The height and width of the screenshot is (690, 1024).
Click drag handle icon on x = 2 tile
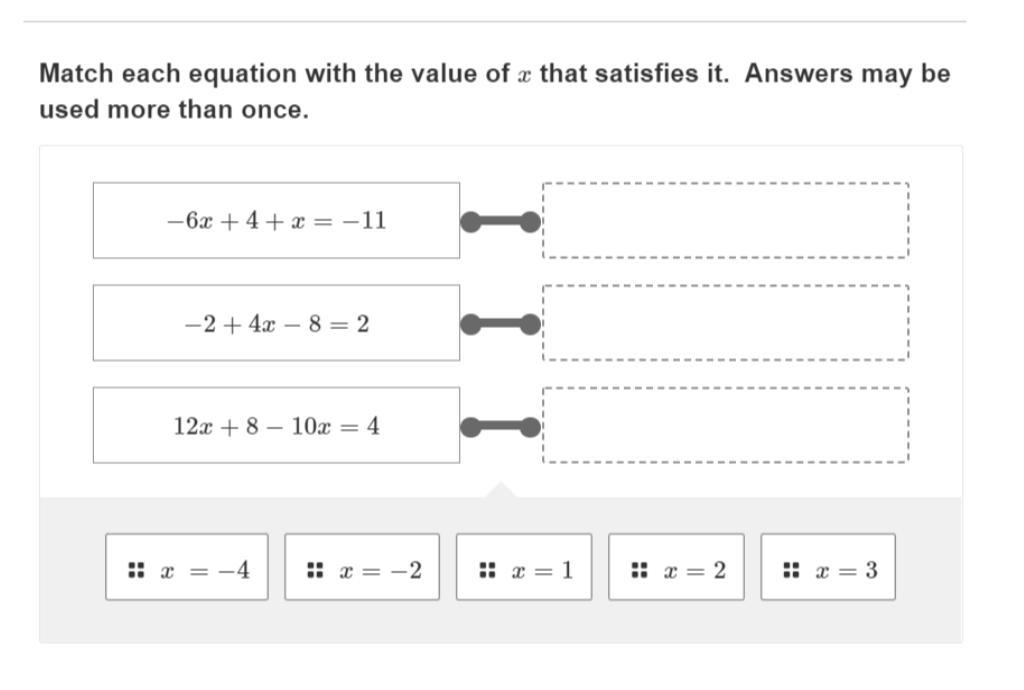click(639, 570)
